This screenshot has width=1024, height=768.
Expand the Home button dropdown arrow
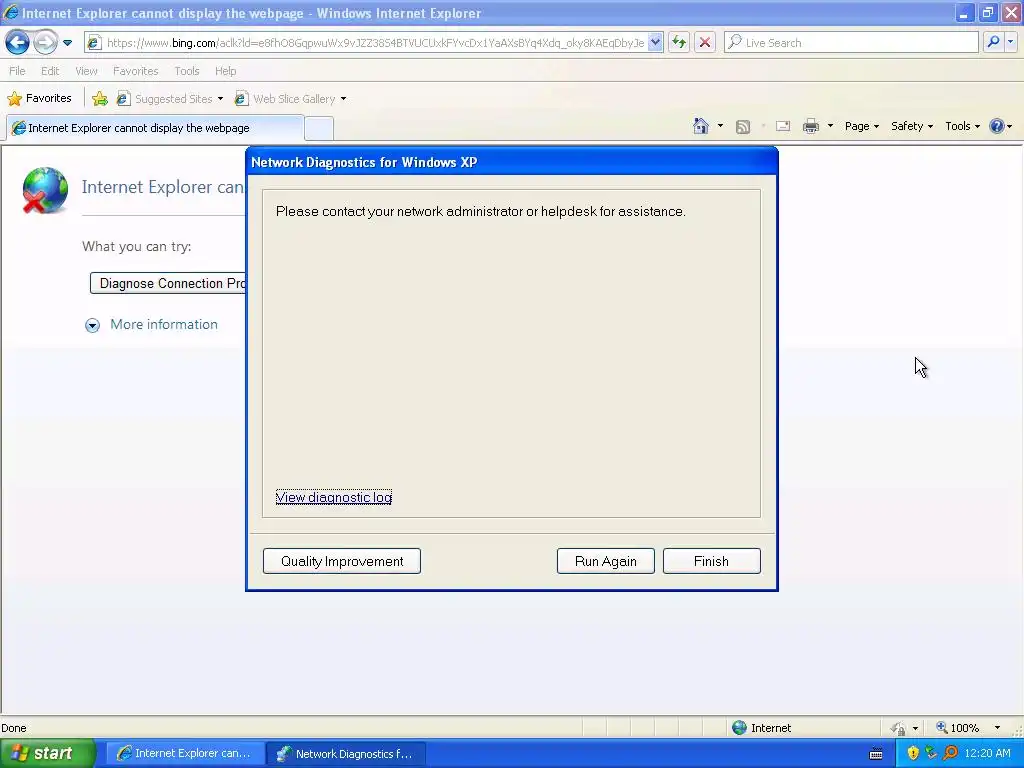[x=720, y=126]
